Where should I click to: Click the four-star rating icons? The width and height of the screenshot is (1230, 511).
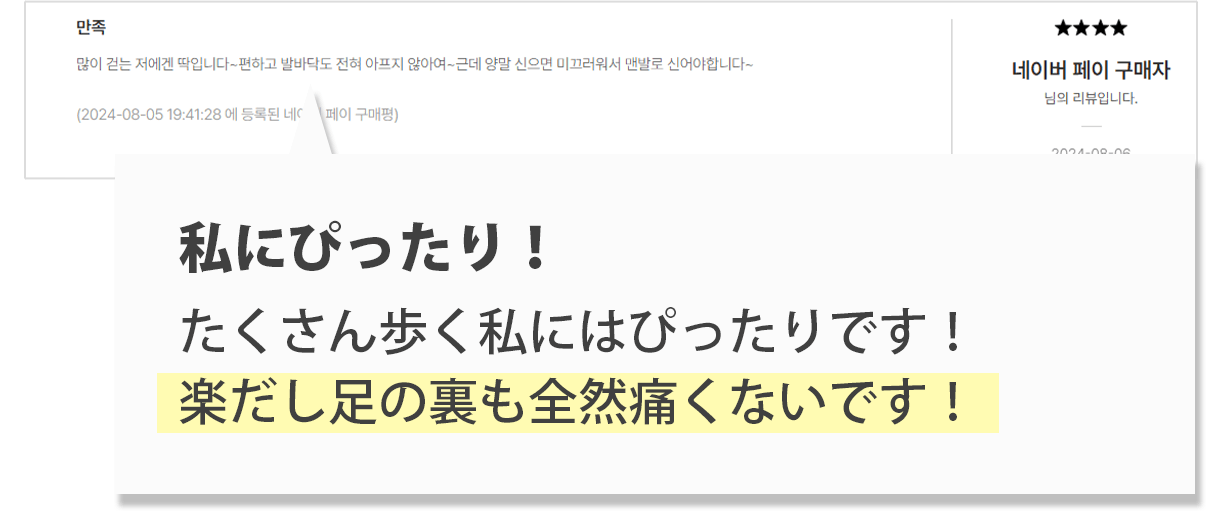click(x=1090, y=28)
